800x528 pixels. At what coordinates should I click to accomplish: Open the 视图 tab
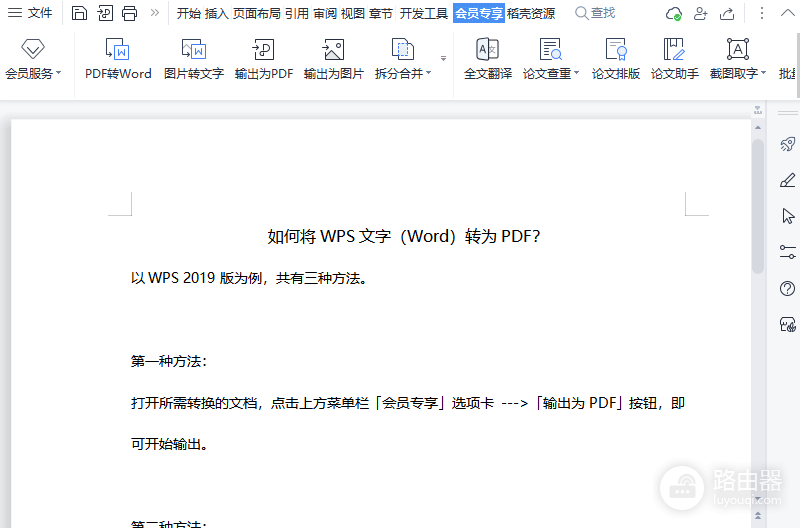[353, 13]
